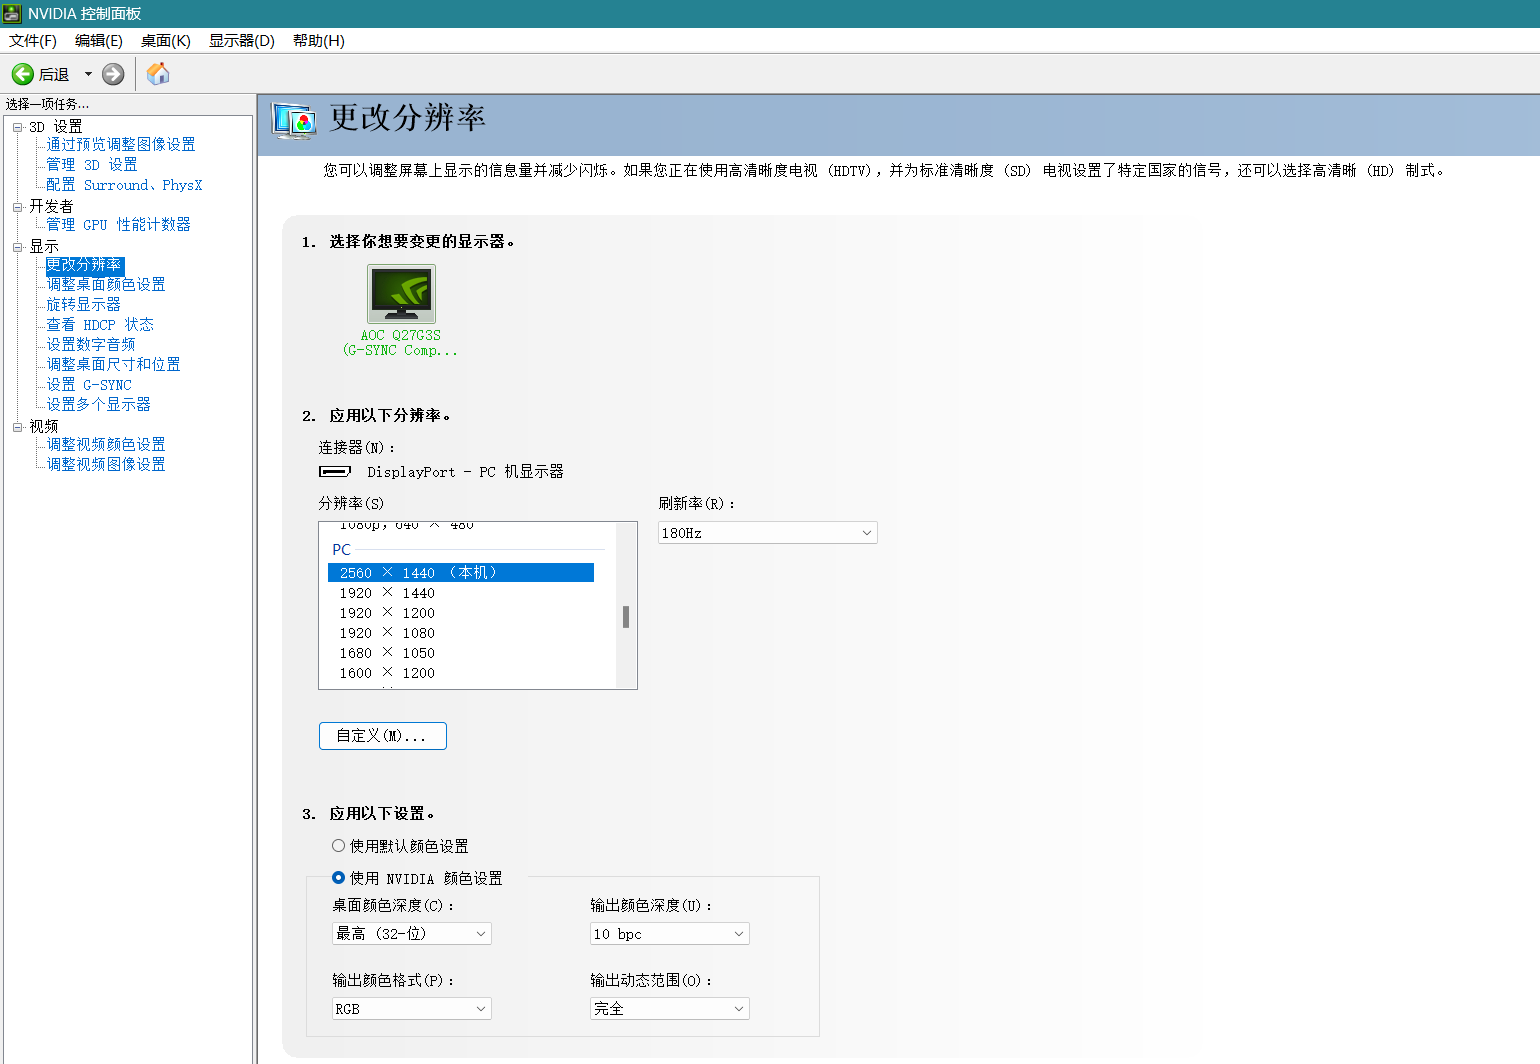Open the 编辑(E) menu
1540x1064 pixels.
tap(99, 41)
